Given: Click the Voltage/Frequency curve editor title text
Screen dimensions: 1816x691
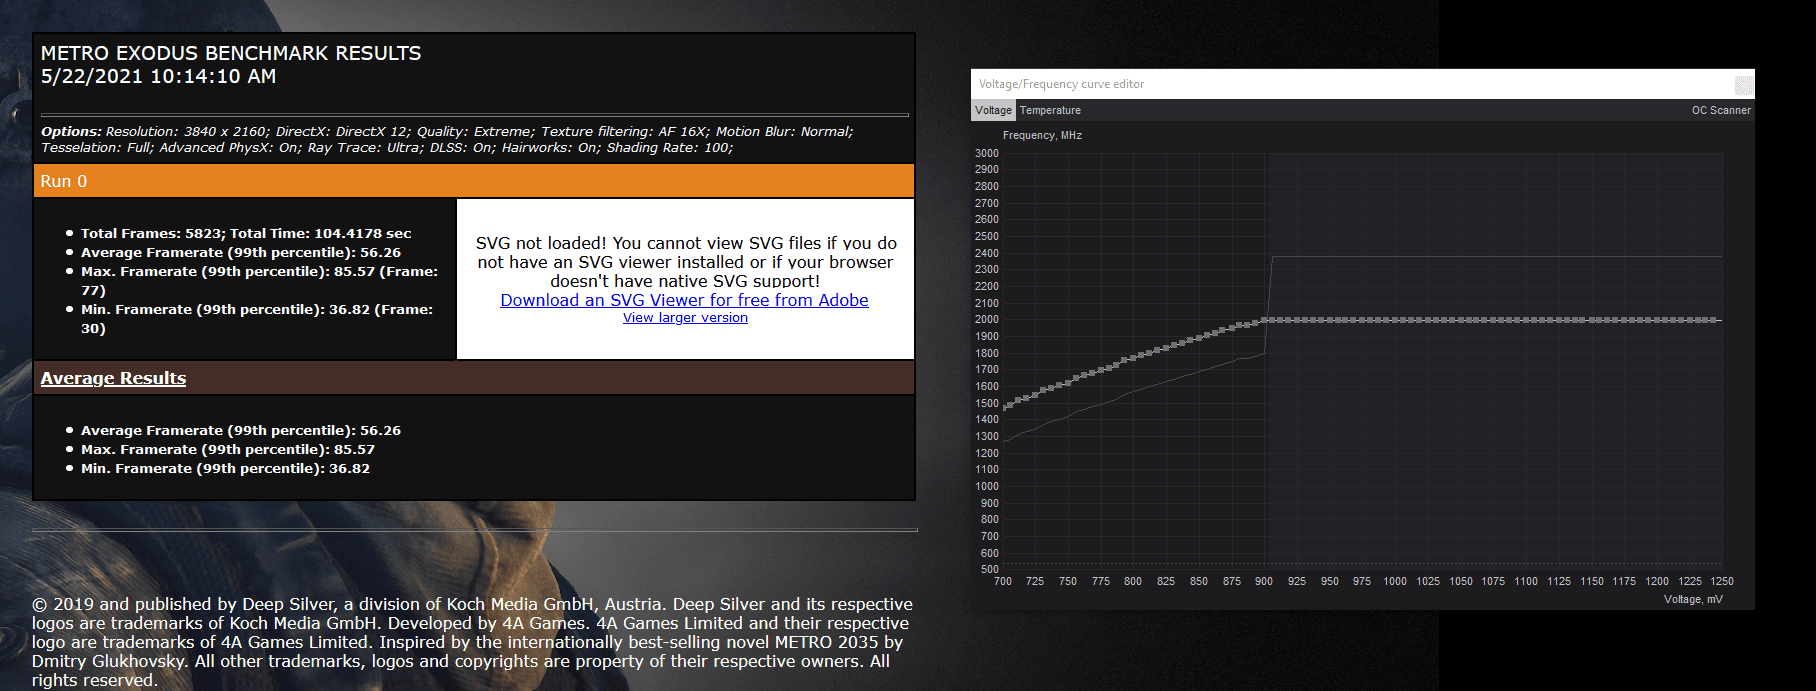Looking at the screenshot, I should [x=1061, y=84].
